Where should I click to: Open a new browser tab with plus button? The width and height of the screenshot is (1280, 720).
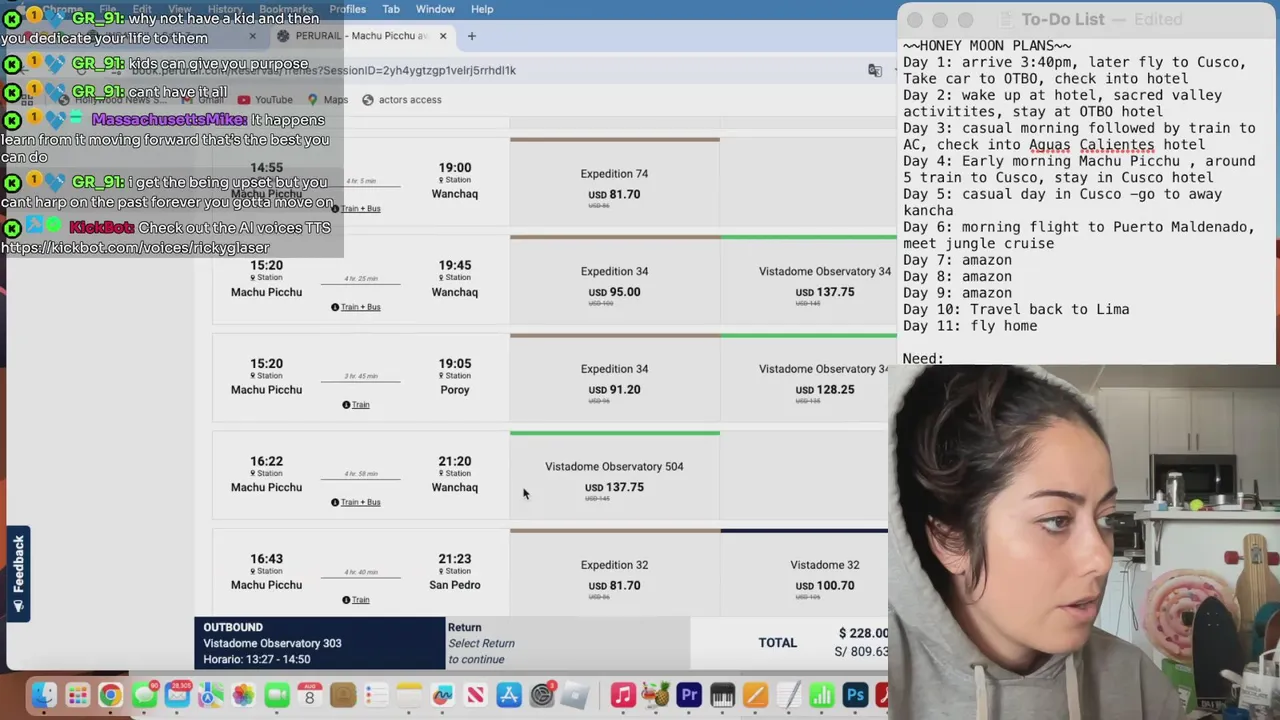click(471, 36)
